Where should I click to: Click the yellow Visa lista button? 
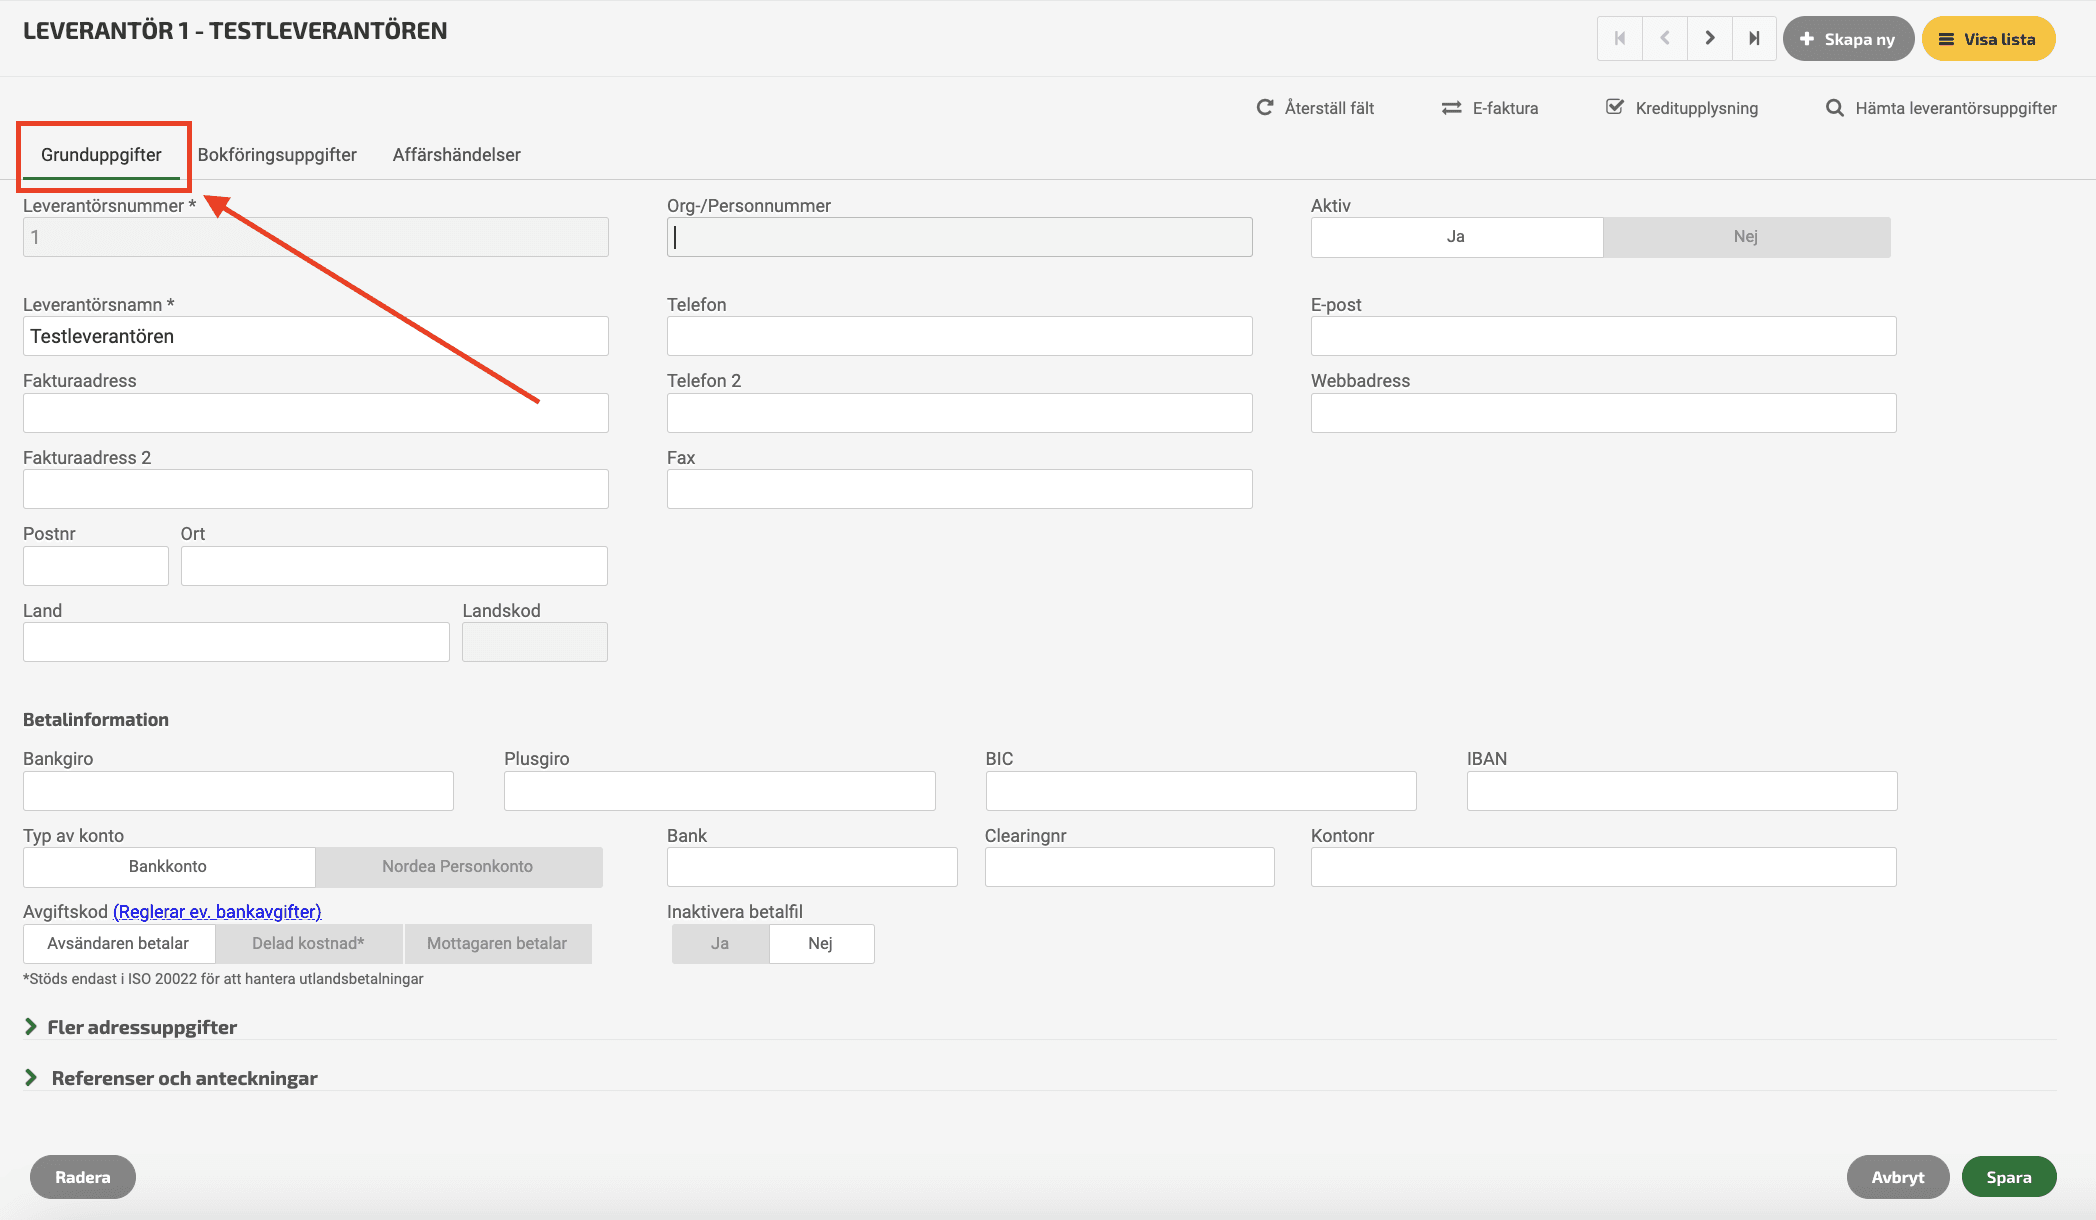(x=1988, y=39)
